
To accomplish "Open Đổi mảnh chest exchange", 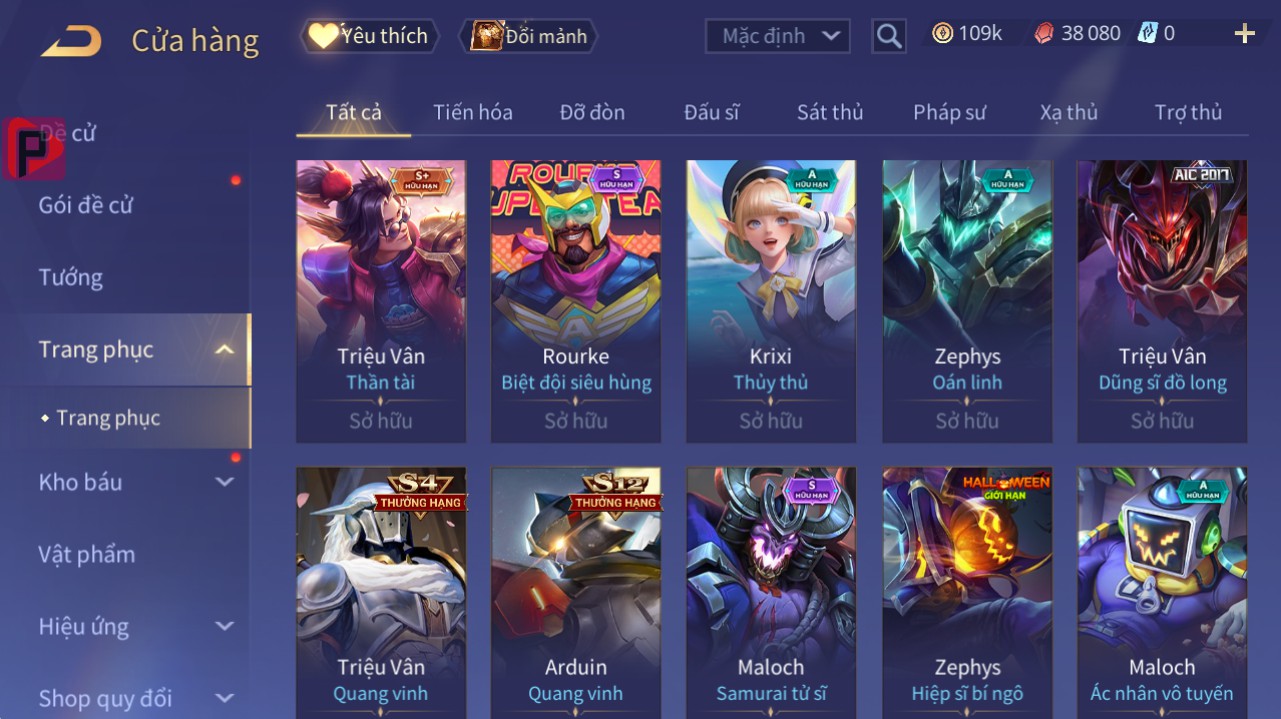I will 528,36.
